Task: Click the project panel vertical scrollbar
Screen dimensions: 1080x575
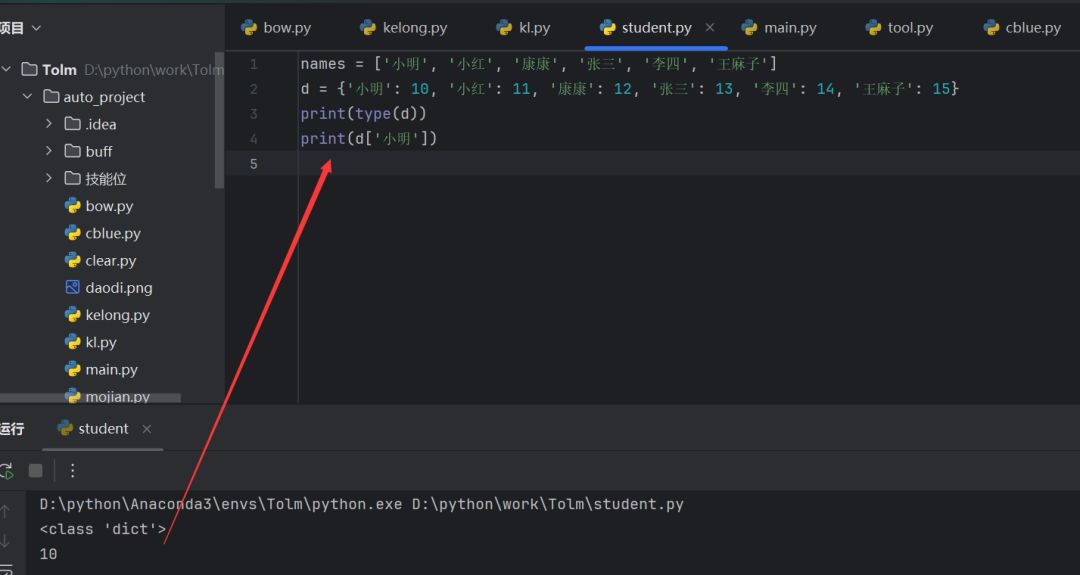Action: point(219,120)
